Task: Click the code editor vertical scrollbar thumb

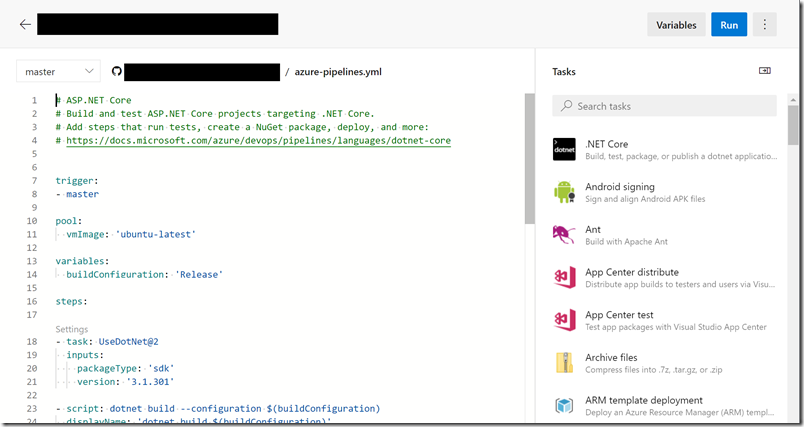Action: [530, 159]
